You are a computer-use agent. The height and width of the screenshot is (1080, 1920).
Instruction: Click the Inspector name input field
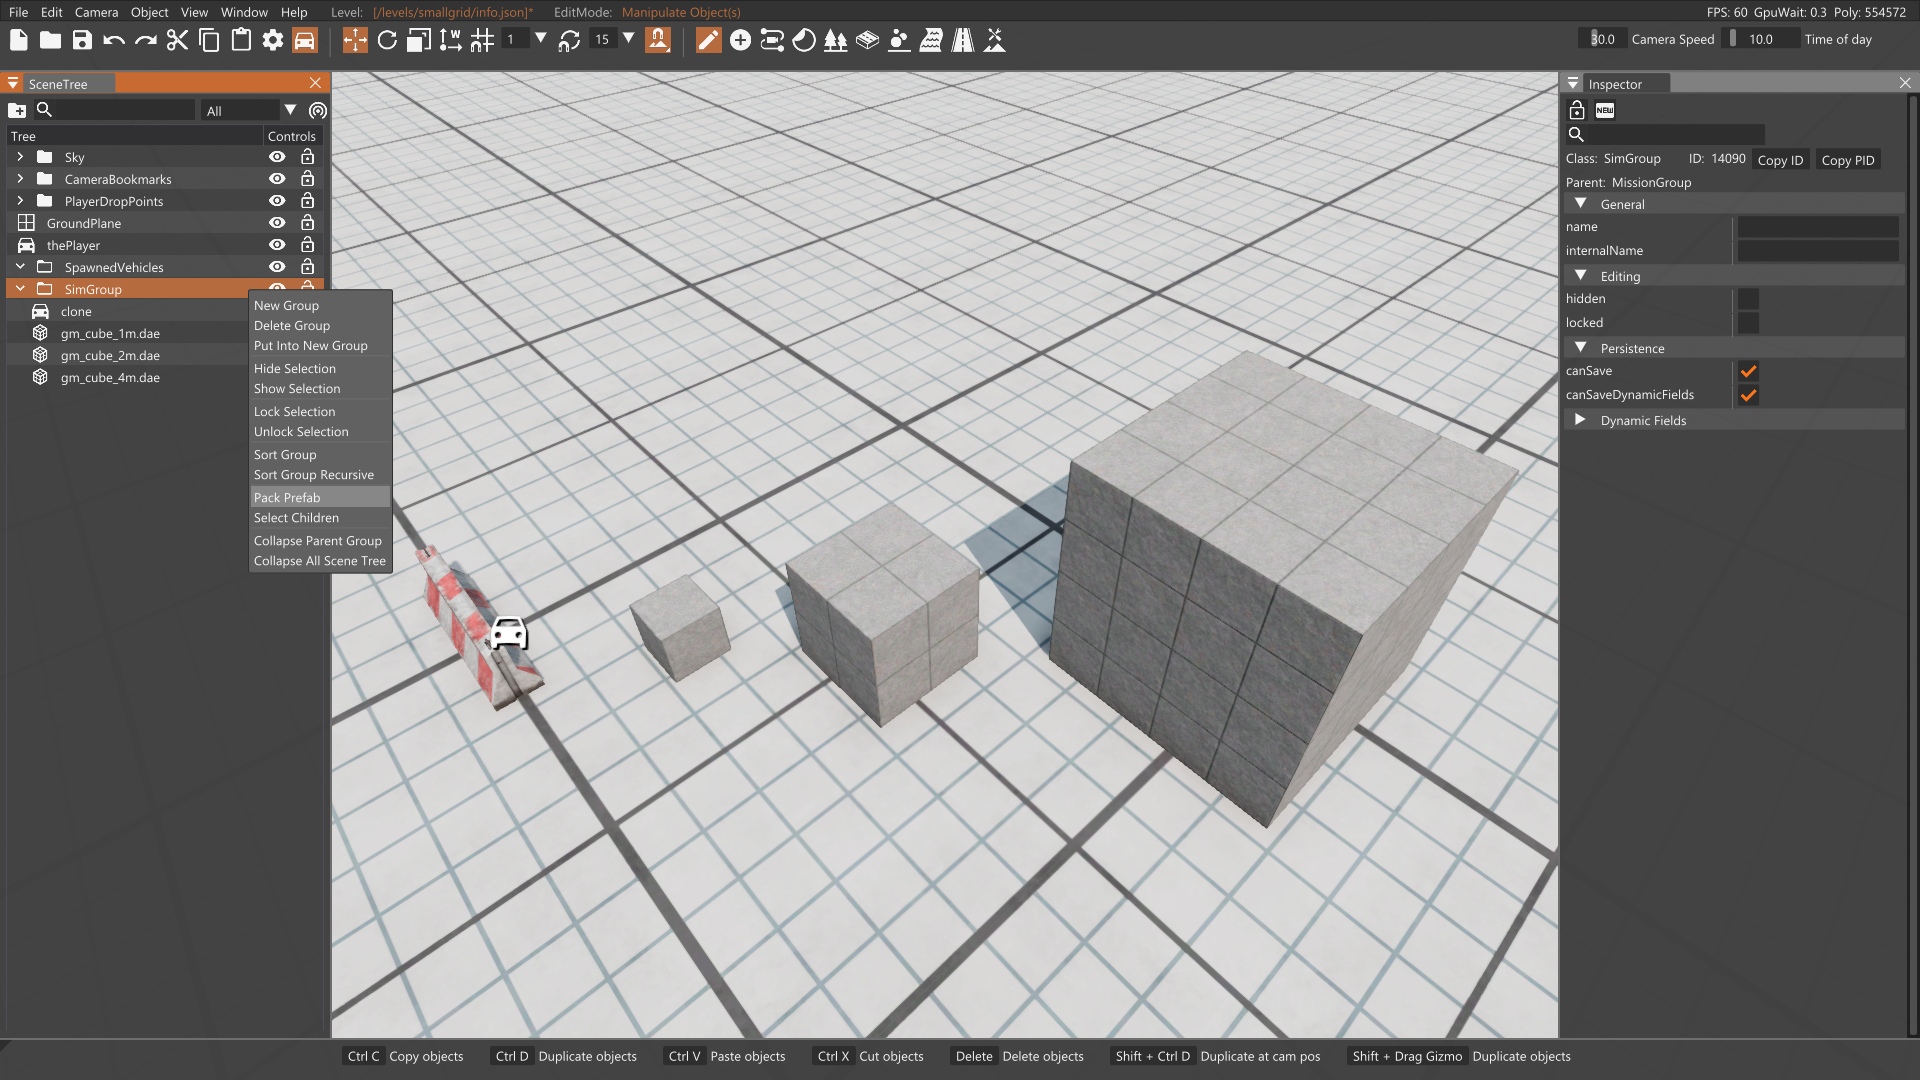click(1818, 227)
